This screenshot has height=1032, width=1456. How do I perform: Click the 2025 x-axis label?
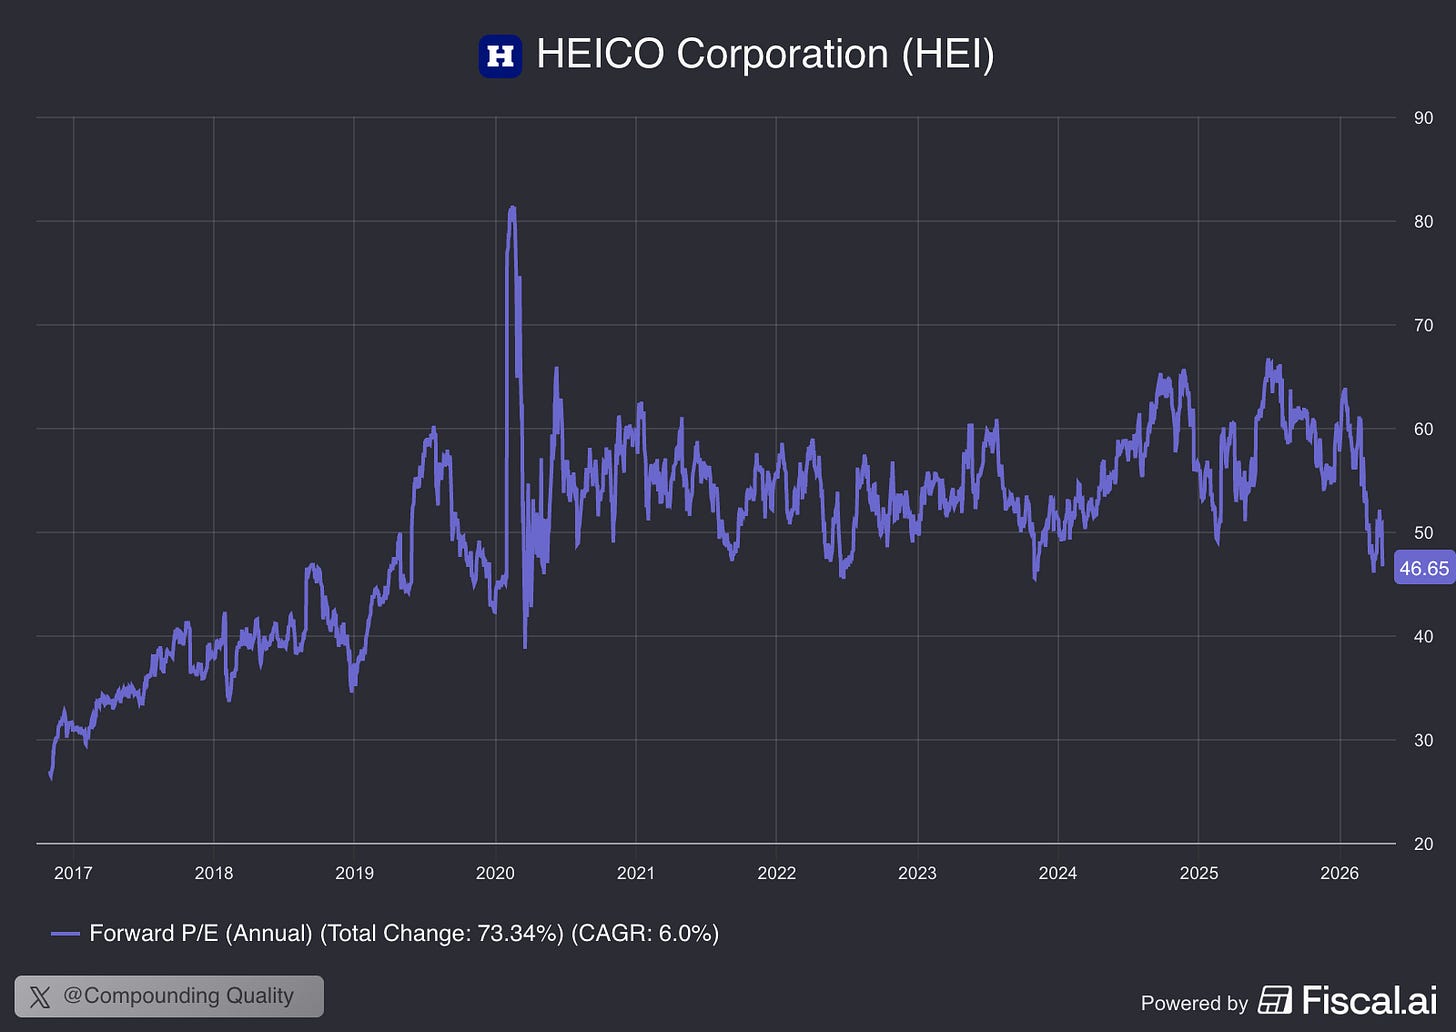(1199, 873)
